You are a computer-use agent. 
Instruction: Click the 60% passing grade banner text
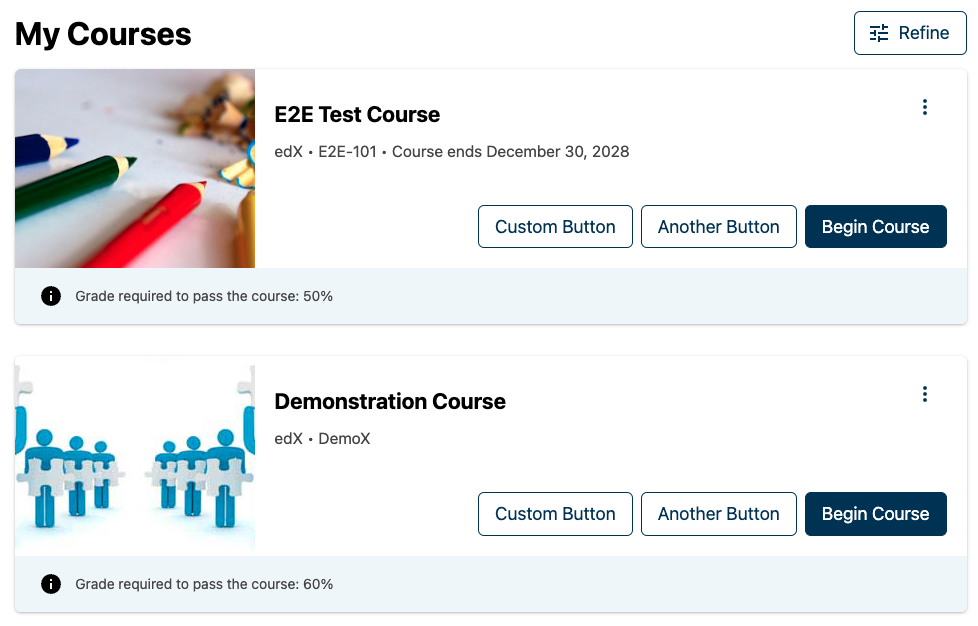coord(204,584)
